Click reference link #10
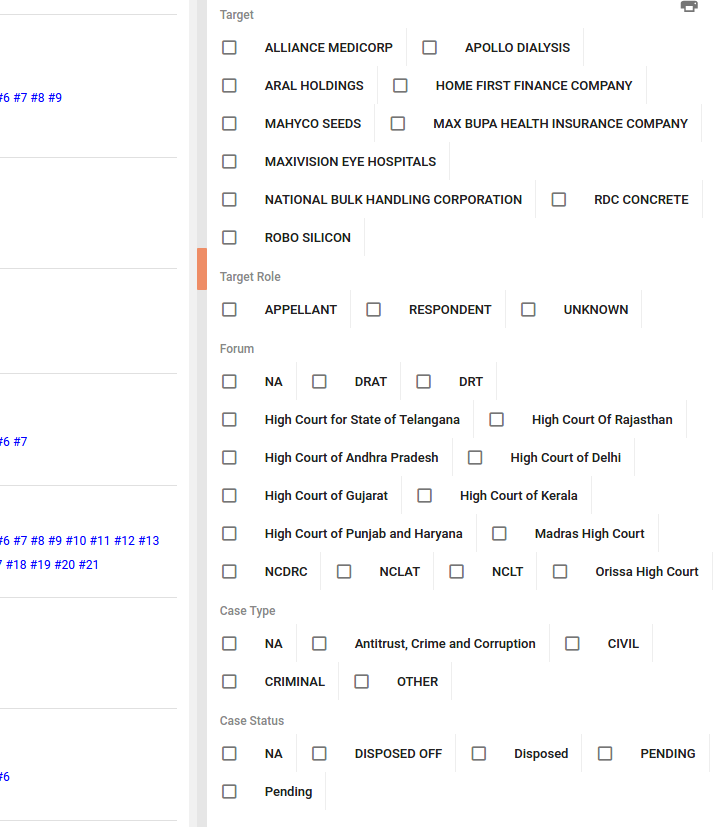Viewport: 715px width, 827px height. pyautogui.click(x=76, y=541)
